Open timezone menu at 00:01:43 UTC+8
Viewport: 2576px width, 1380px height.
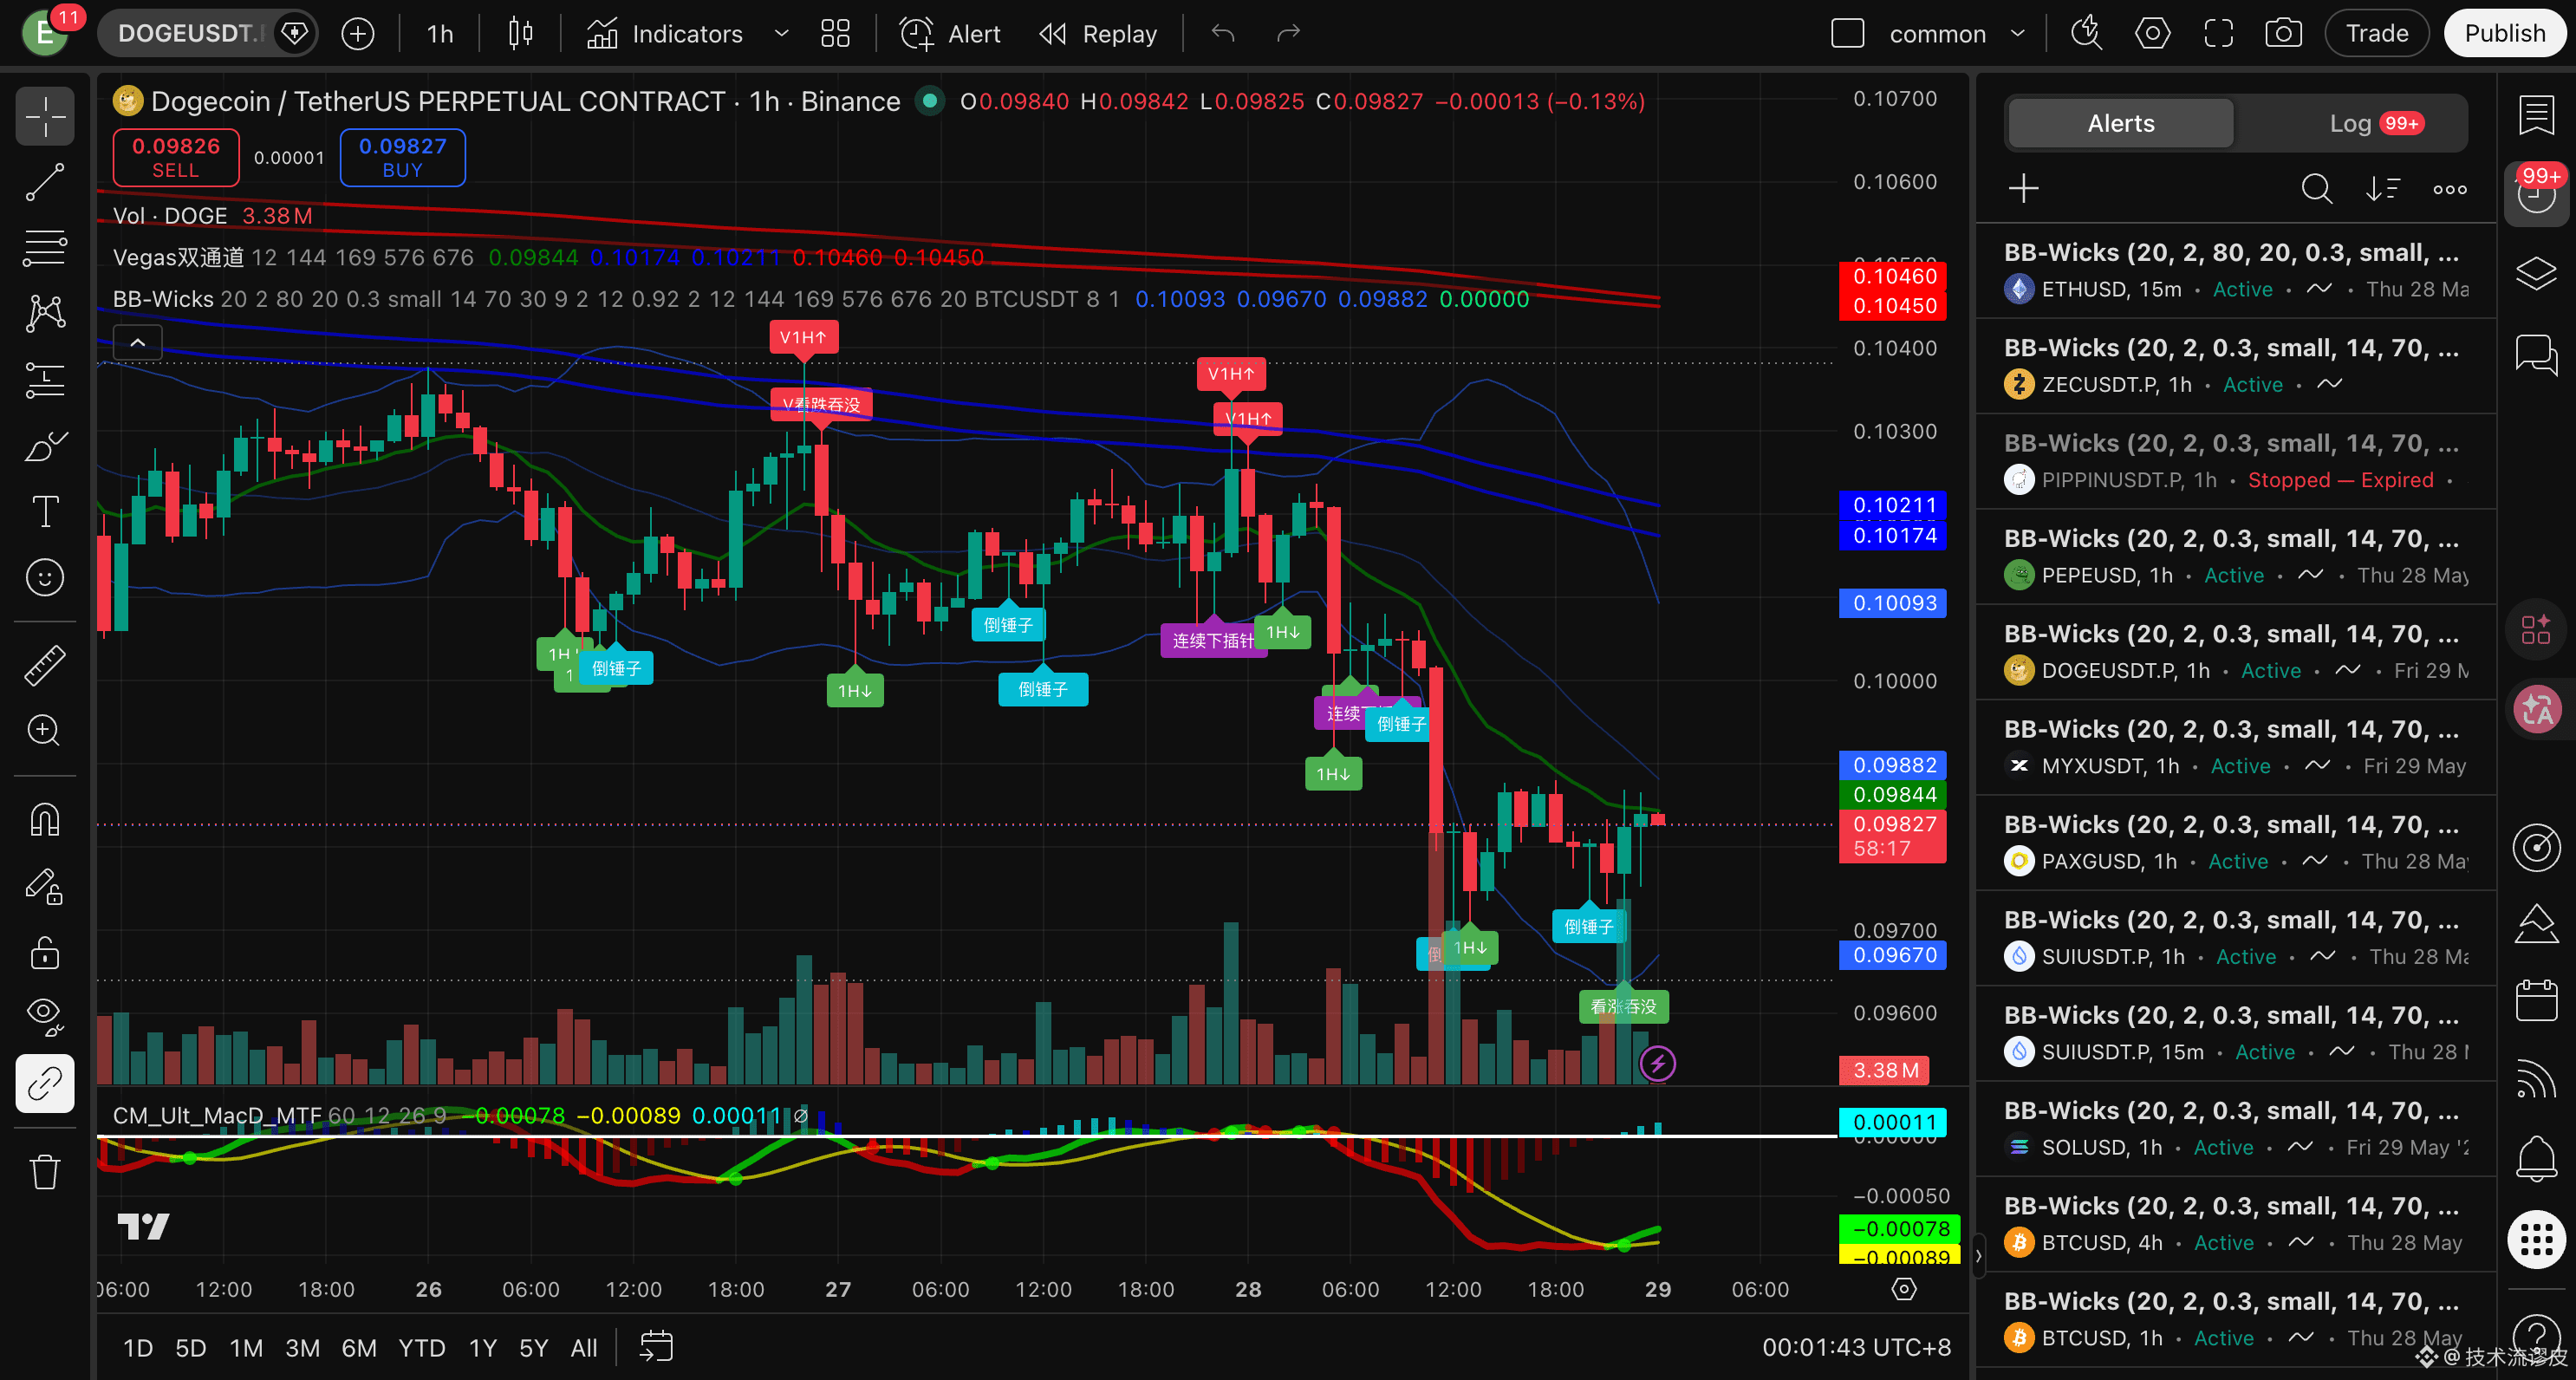pyautogui.click(x=1856, y=1348)
